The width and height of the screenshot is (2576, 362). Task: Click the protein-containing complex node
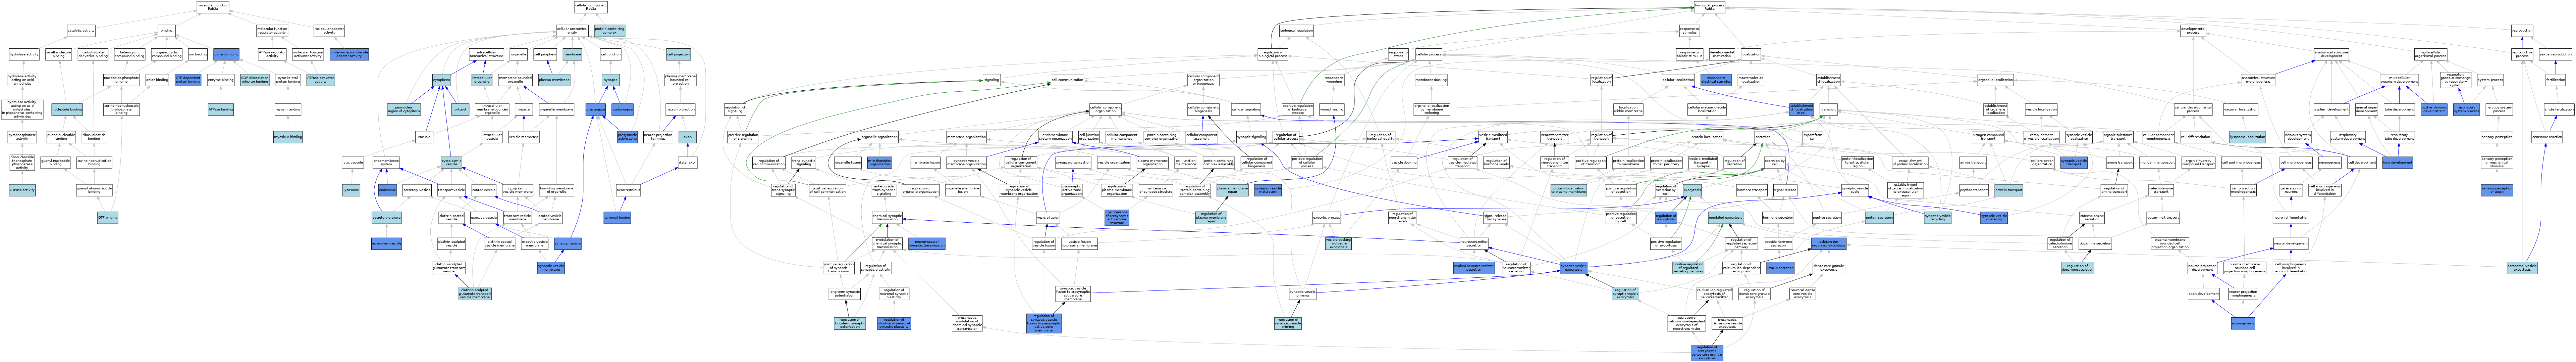(610, 31)
